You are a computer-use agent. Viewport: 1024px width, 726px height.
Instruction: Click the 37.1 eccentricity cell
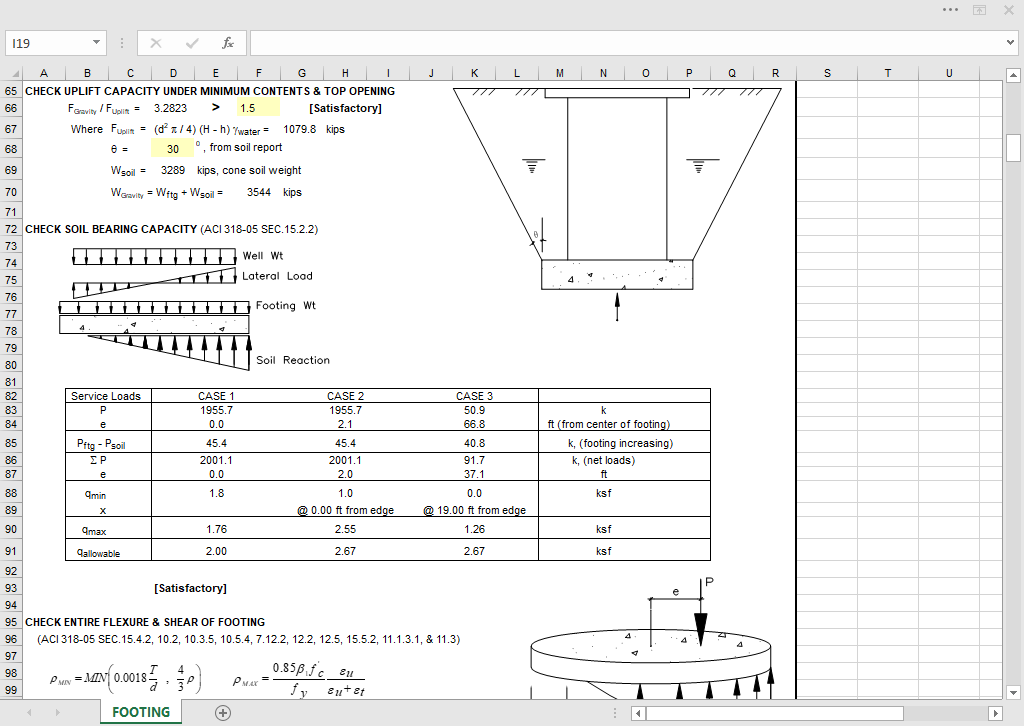coord(474,475)
